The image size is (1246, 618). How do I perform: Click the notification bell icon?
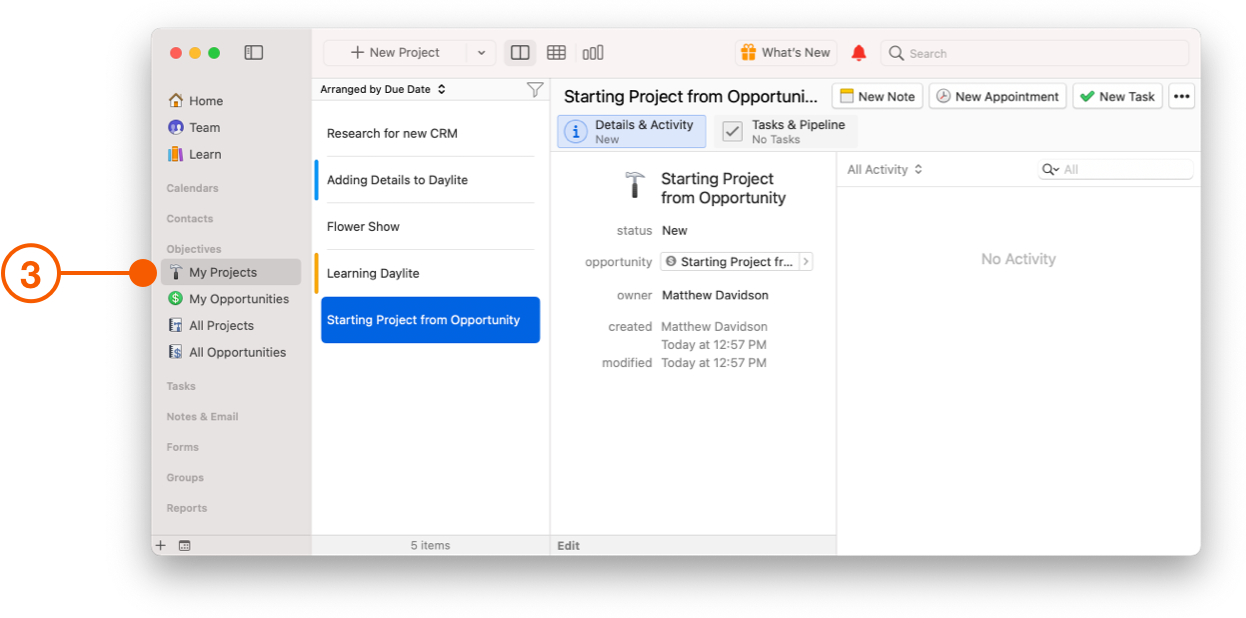858,52
